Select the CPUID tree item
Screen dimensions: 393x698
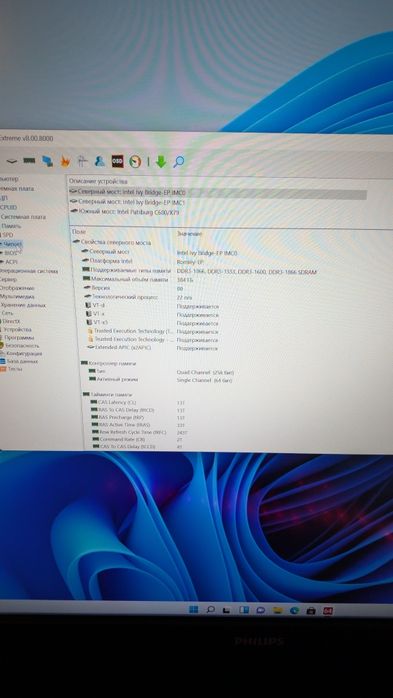[8, 207]
